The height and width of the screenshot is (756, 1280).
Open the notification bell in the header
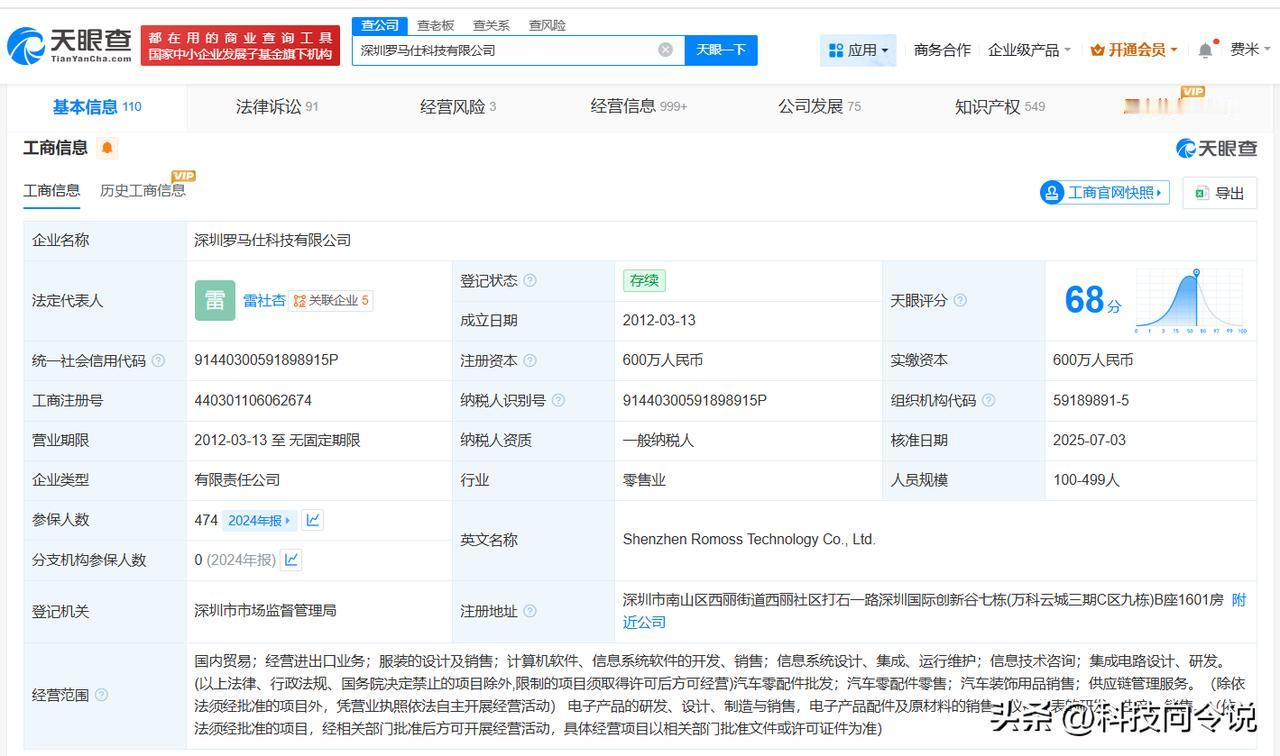(x=1206, y=50)
